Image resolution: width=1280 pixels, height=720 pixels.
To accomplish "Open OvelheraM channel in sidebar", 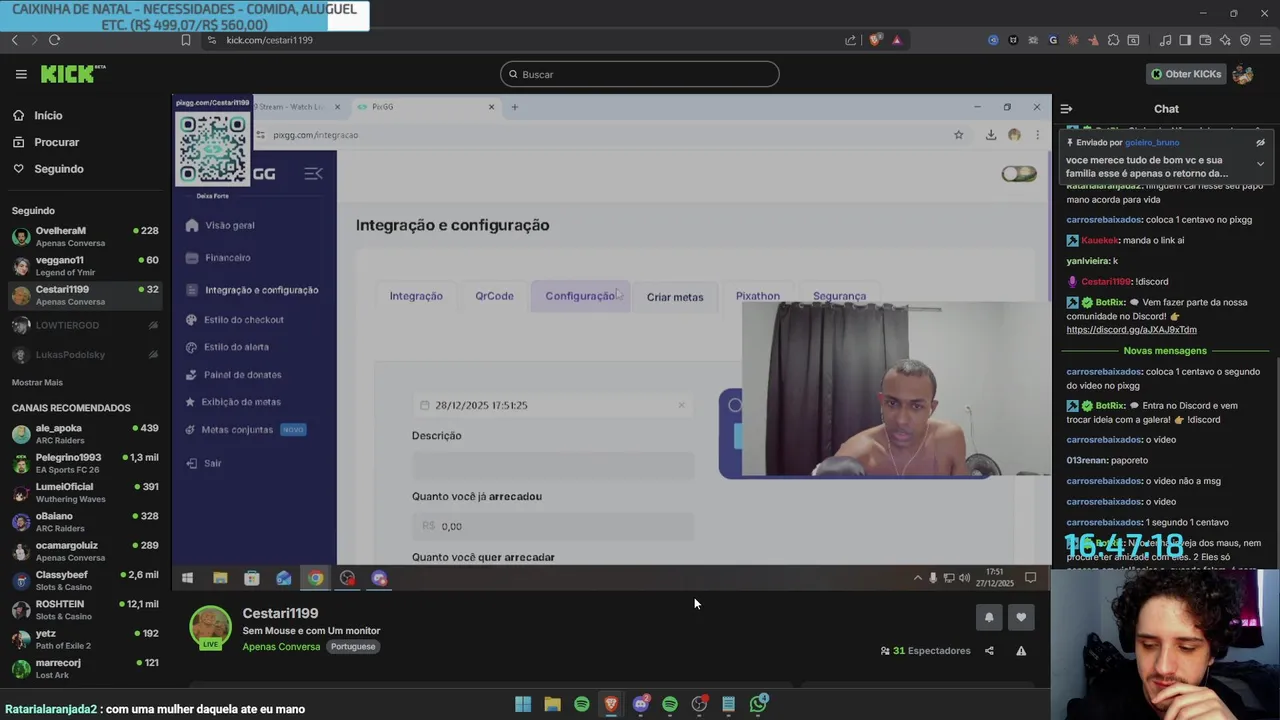I will coord(85,237).
